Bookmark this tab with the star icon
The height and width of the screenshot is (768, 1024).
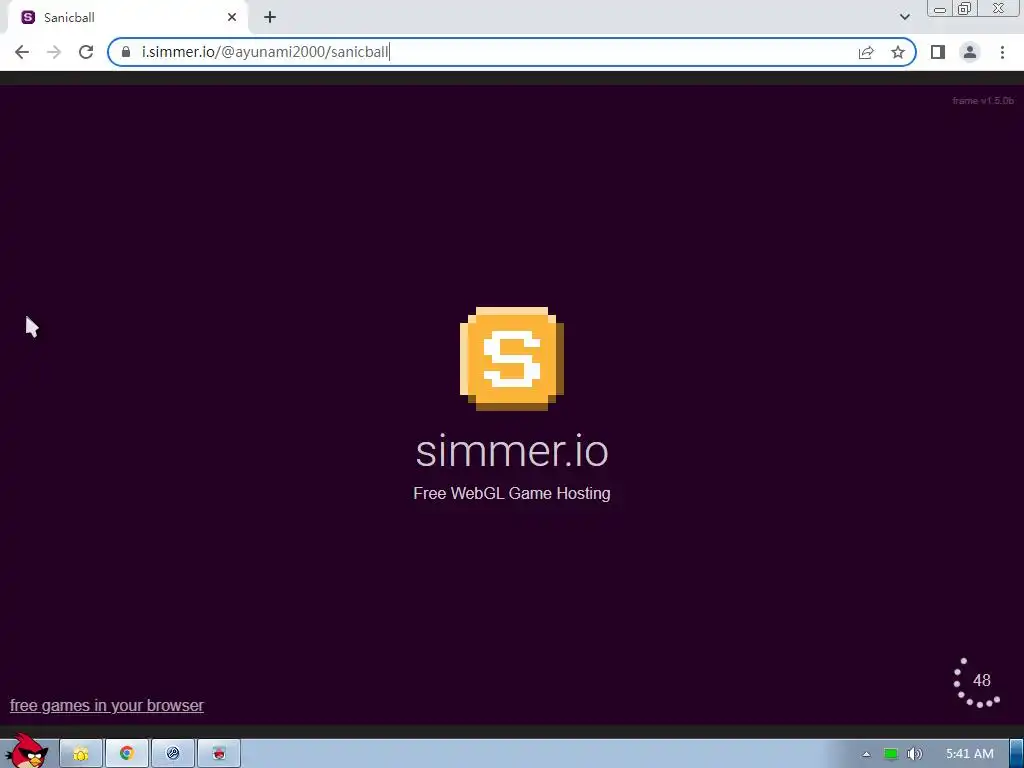coord(898,52)
